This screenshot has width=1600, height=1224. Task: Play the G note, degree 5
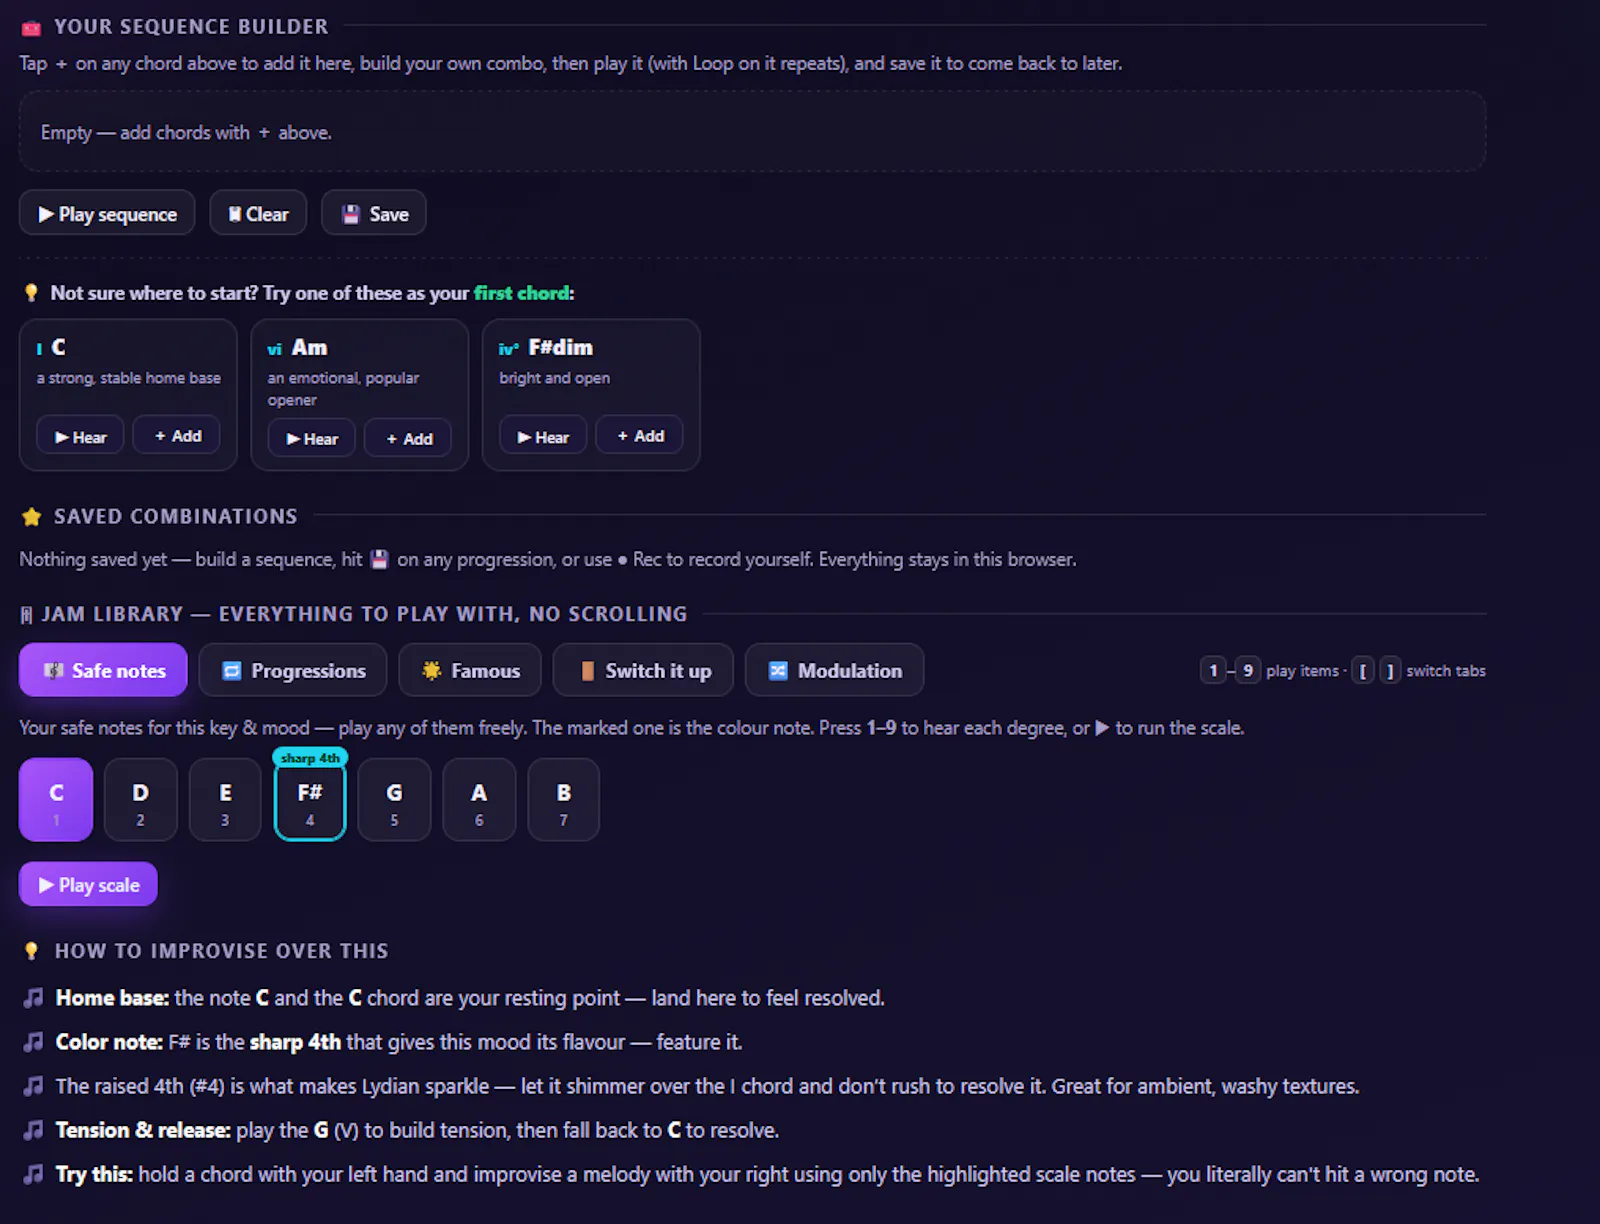point(394,800)
